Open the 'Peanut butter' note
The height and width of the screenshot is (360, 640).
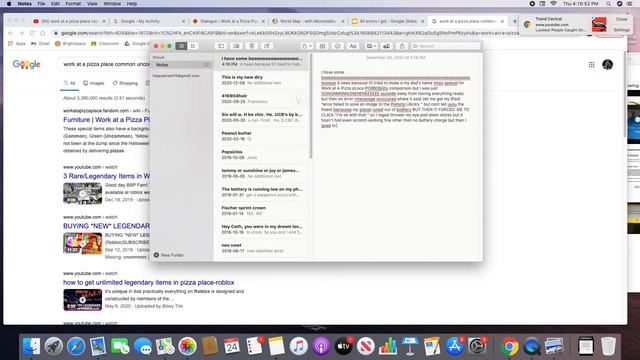pyautogui.click(x=262, y=136)
